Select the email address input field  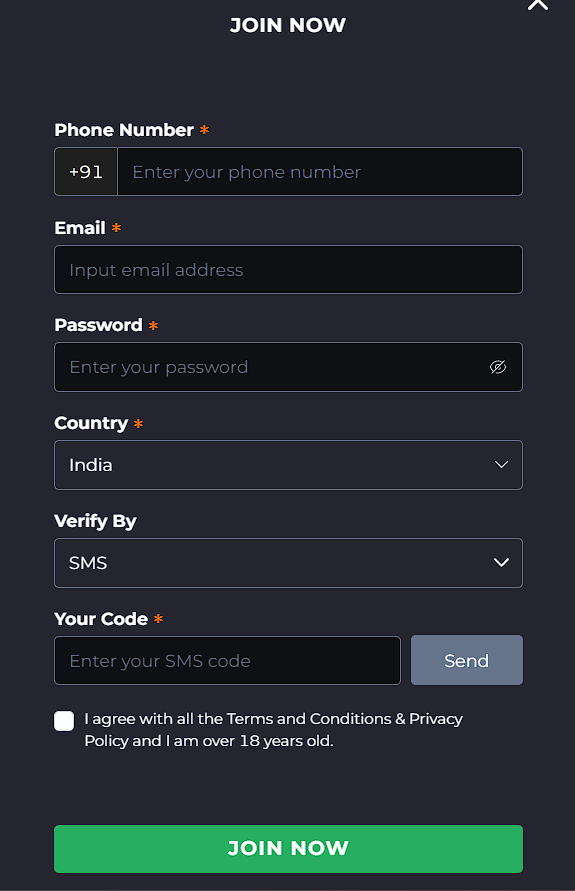(x=288, y=269)
